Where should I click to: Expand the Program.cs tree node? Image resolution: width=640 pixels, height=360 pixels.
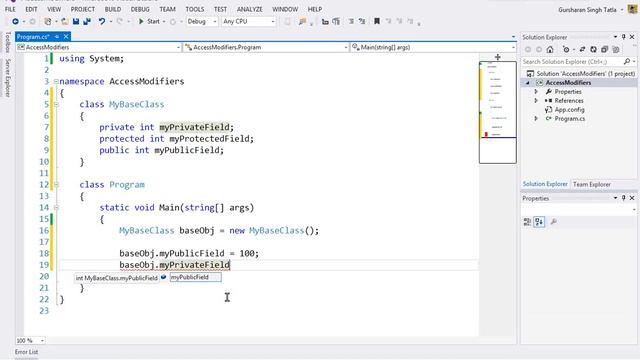coord(536,118)
